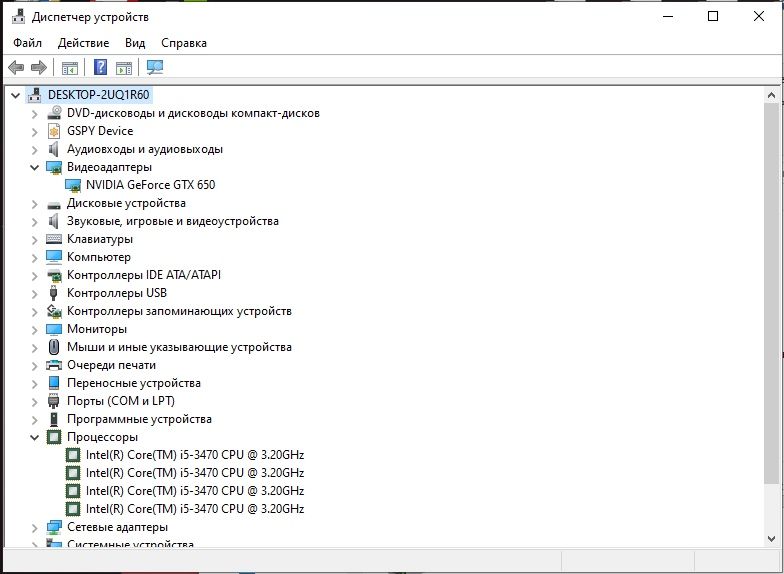Image resolution: width=784 pixels, height=574 pixels.
Task: Open Help via the question mark toolbar icon
Action: [100, 67]
